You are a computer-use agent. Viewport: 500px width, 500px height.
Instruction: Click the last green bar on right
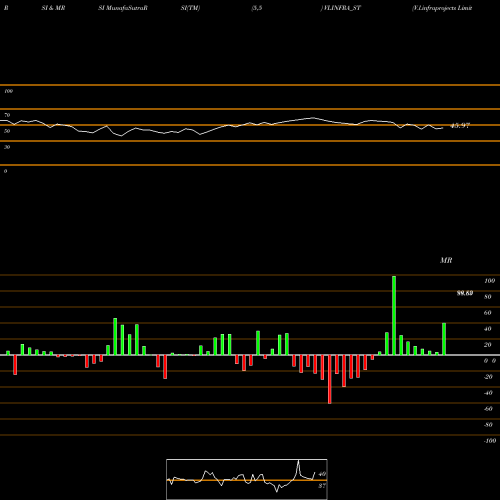pyautogui.click(x=444, y=339)
